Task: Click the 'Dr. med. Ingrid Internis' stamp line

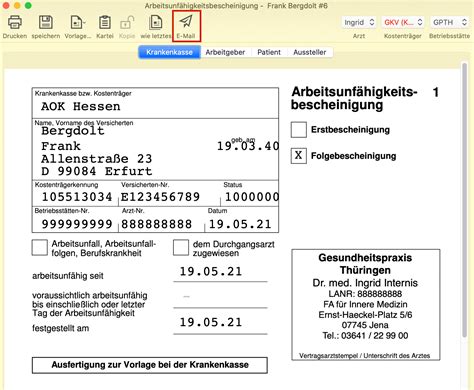Action: (365, 283)
